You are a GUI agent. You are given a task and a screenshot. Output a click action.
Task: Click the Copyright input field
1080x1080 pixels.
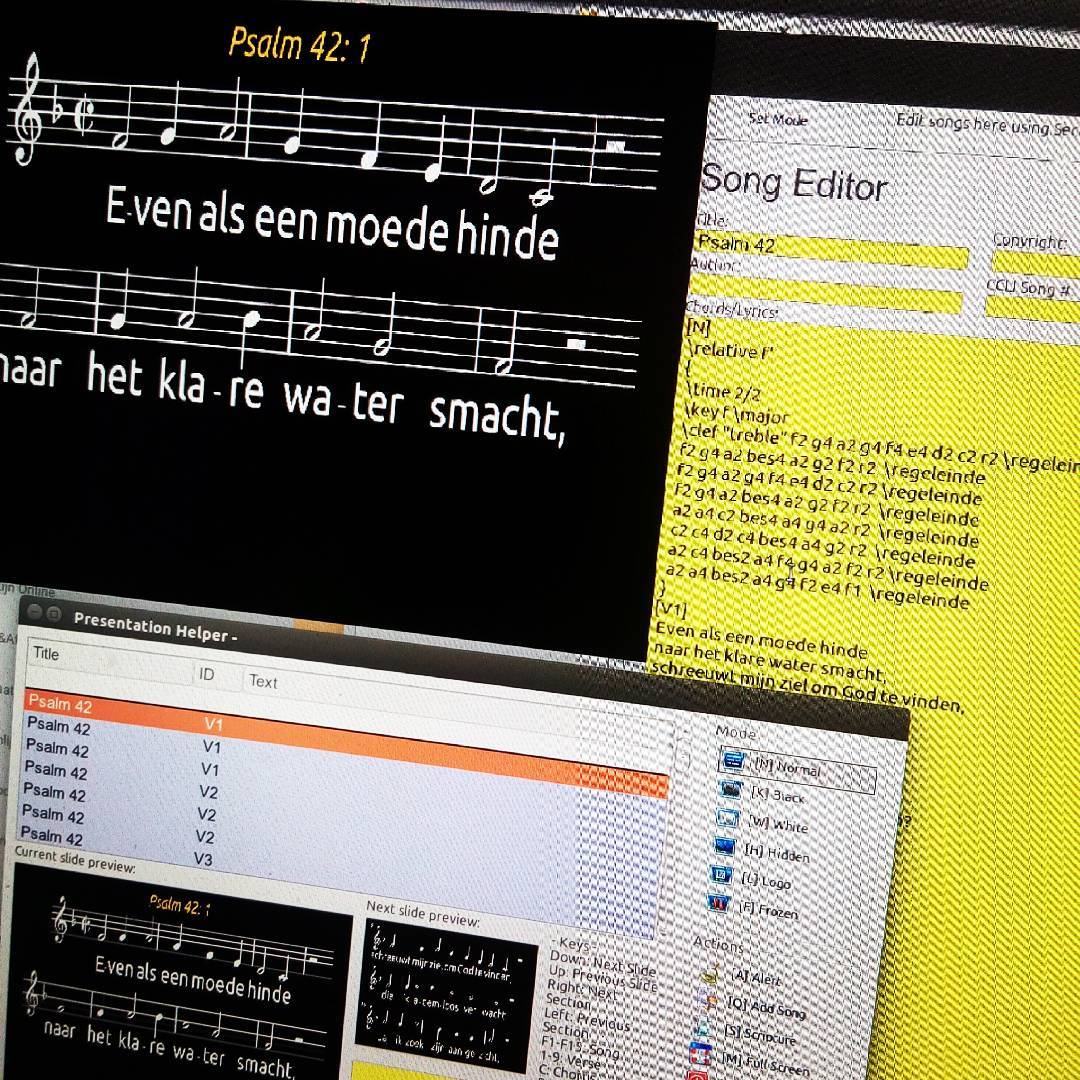coord(1035,263)
